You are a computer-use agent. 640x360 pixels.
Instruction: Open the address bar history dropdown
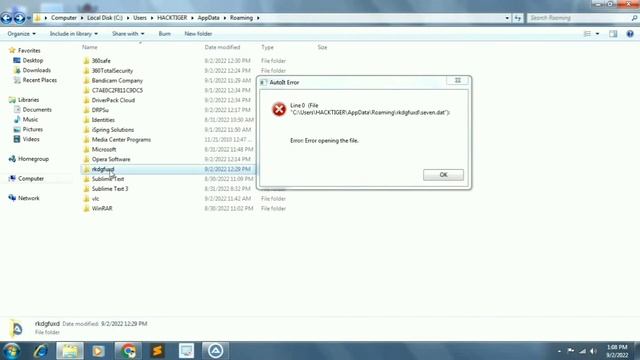pyautogui.click(x=507, y=18)
